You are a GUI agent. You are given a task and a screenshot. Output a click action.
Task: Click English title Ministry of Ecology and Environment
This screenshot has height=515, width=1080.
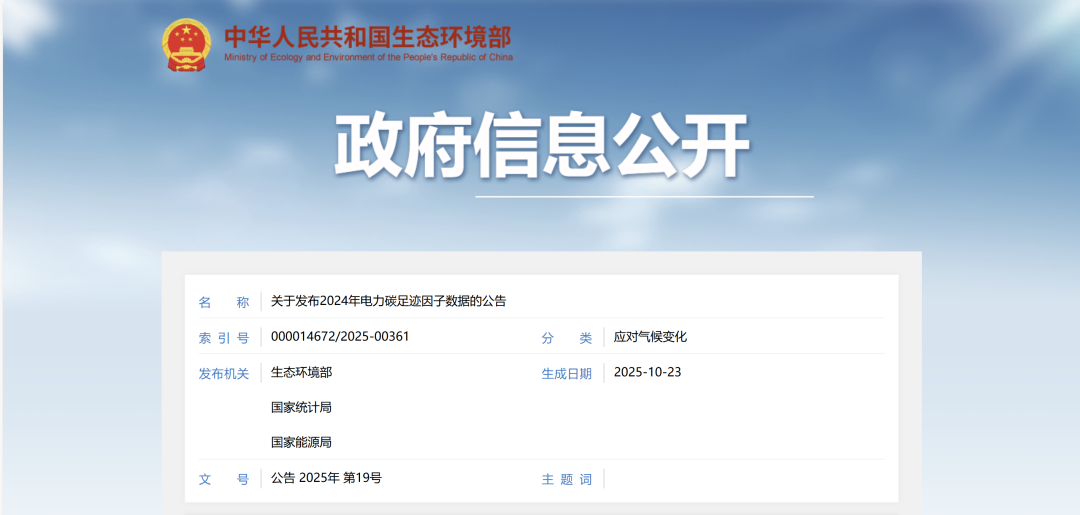tap(368, 57)
